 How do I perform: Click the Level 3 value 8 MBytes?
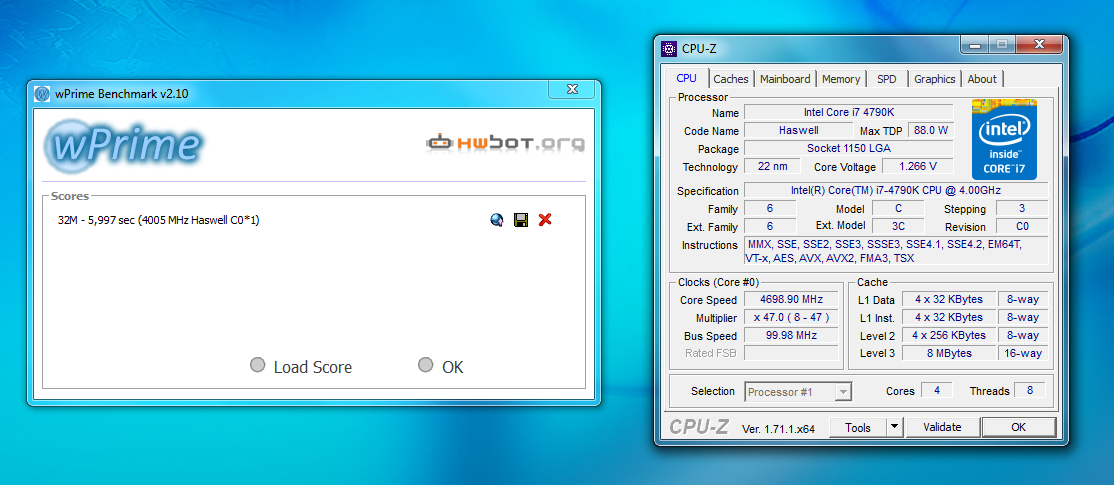click(x=948, y=353)
